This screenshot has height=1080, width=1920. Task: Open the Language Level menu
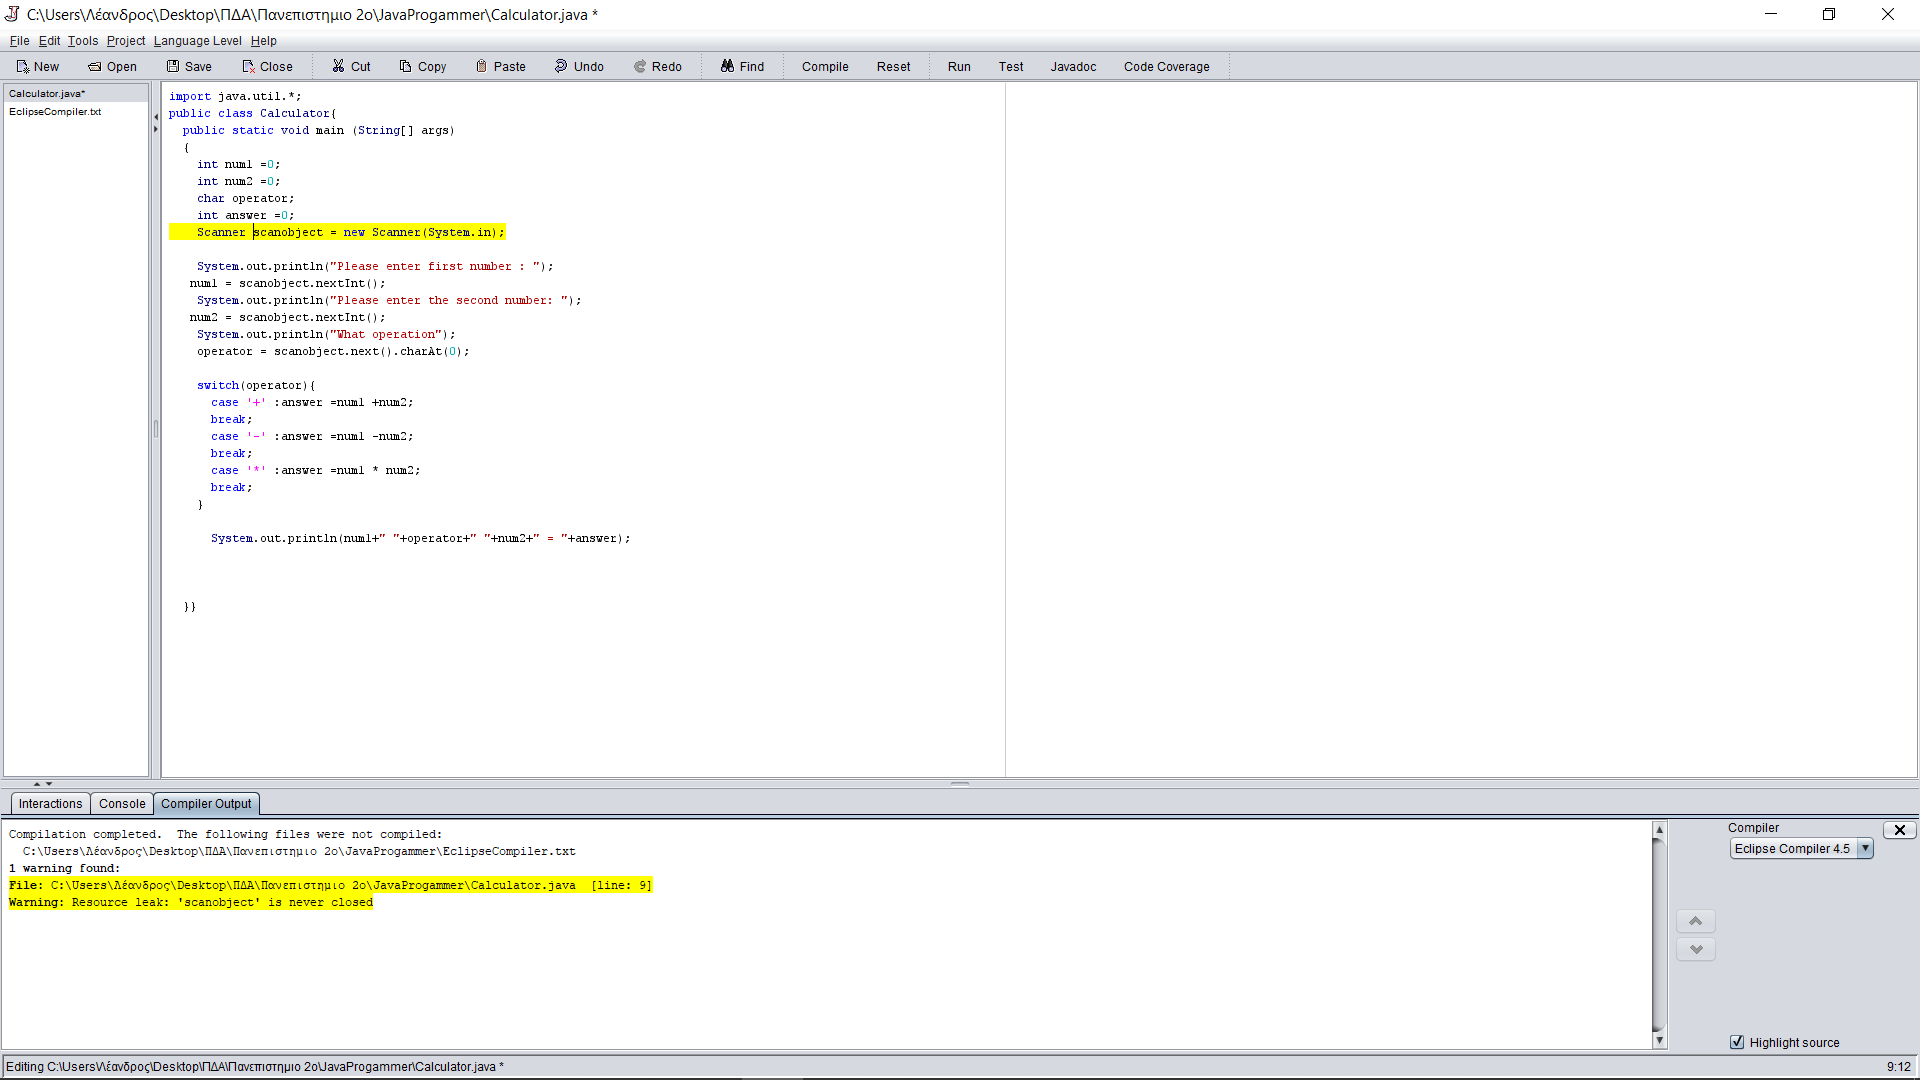[197, 41]
